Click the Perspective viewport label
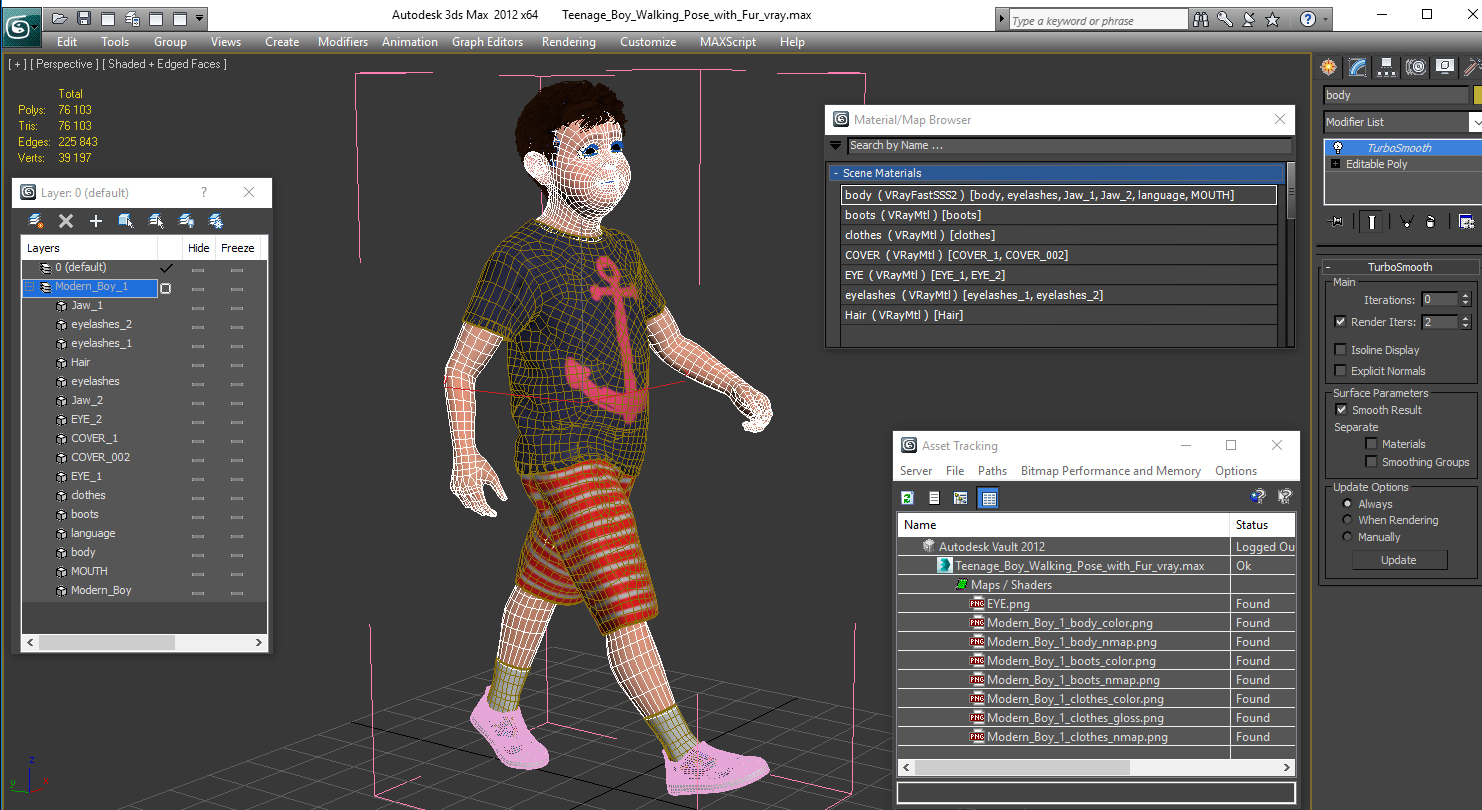Viewport: 1482px width, 810px height. [x=64, y=64]
